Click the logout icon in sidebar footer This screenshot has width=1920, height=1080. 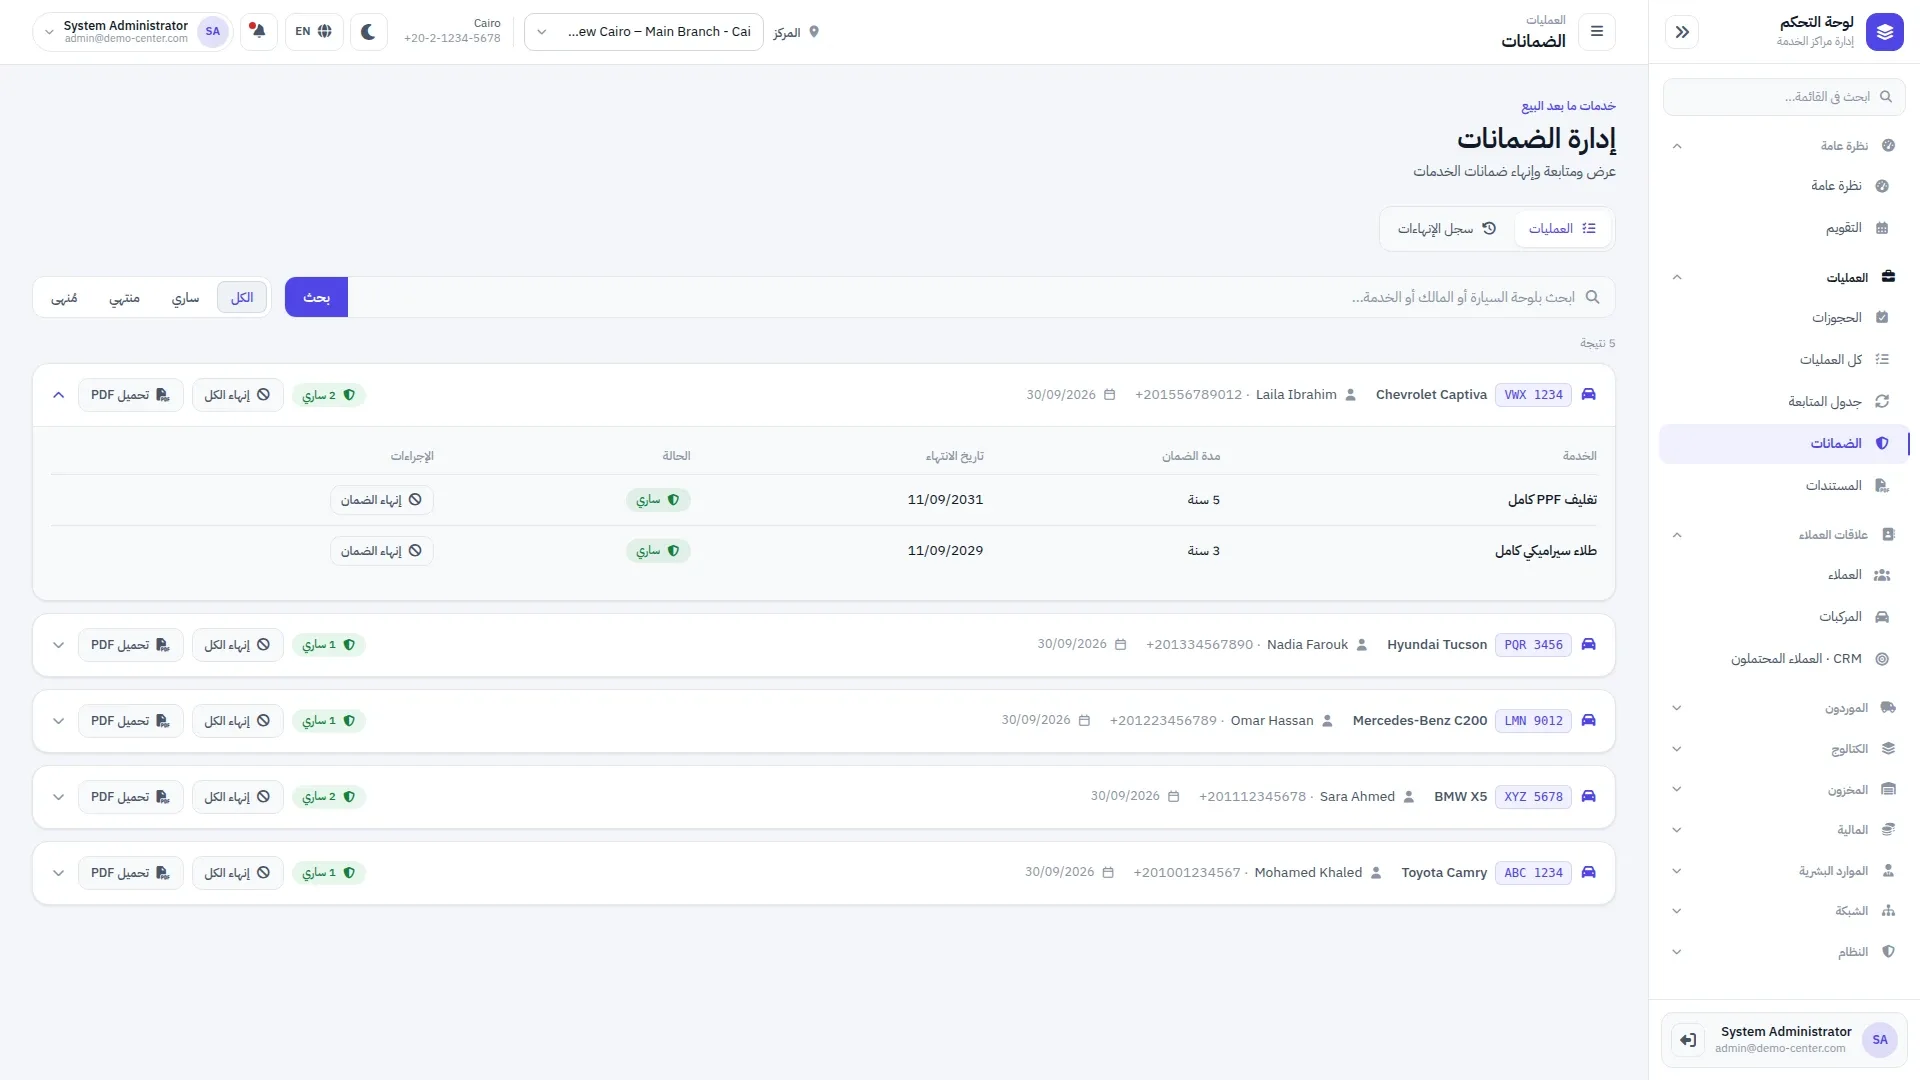[1688, 1040]
